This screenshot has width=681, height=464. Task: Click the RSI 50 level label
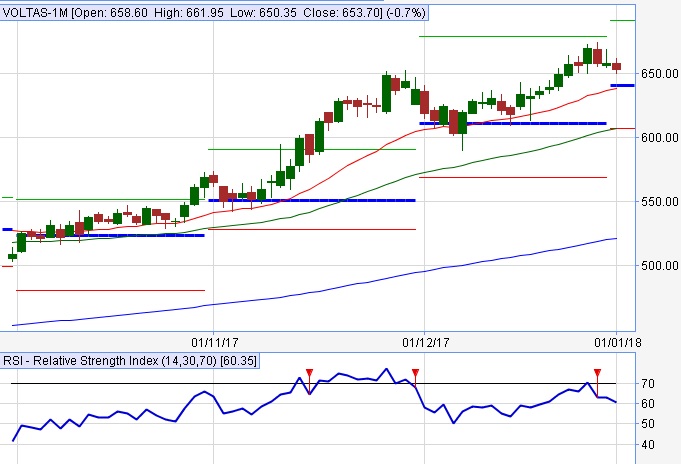point(648,424)
